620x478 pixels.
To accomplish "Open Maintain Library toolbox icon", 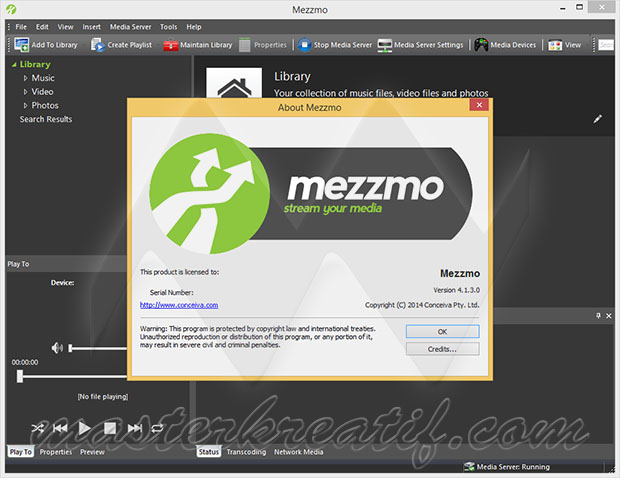I will tap(170, 45).
